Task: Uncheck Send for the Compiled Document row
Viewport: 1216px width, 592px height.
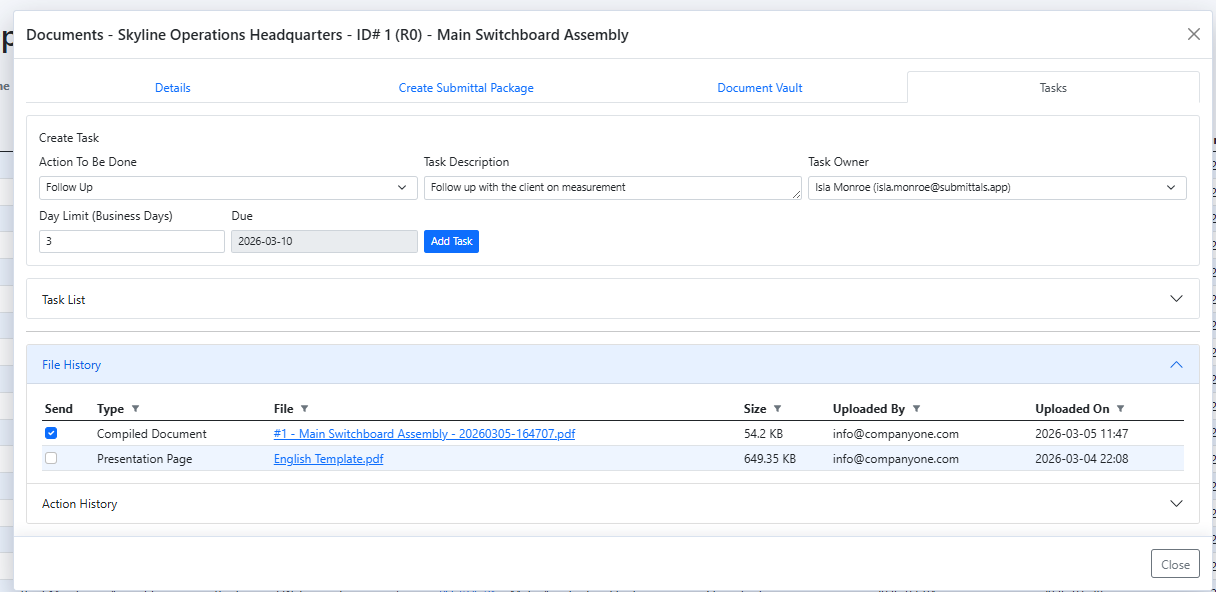Action: click(52, 434)
